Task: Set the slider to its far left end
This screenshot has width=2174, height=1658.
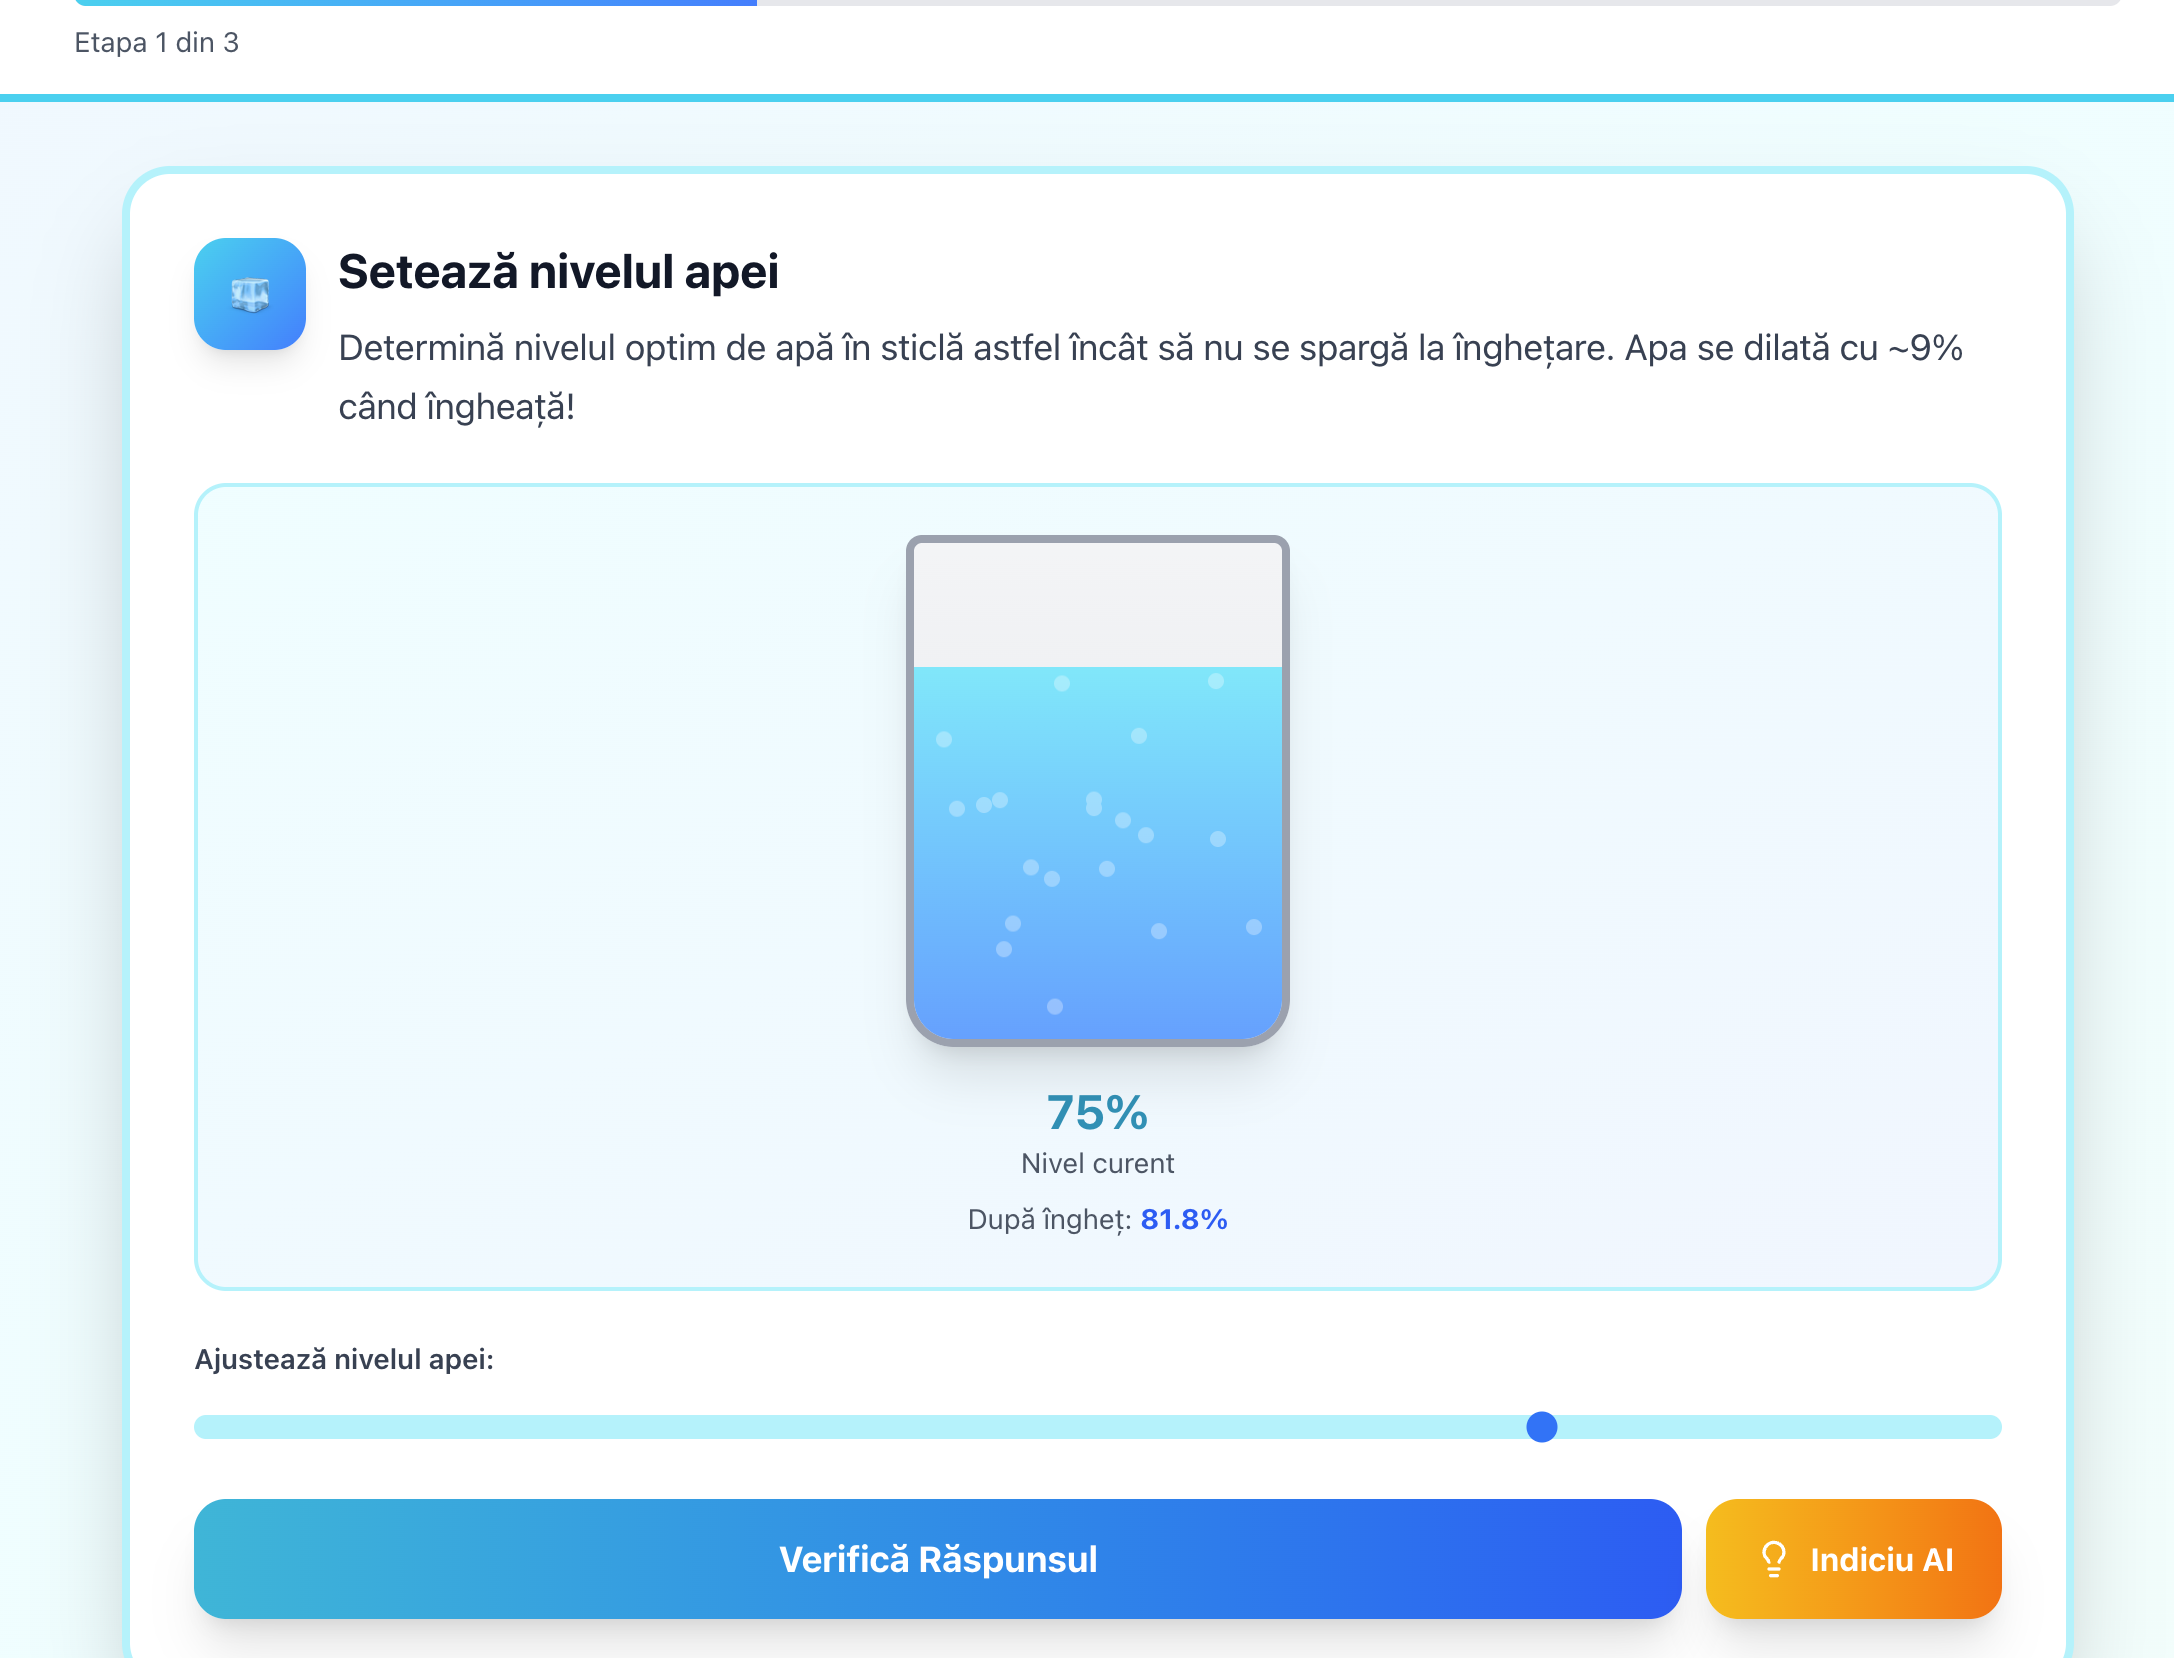Action: pos(199,1427)
